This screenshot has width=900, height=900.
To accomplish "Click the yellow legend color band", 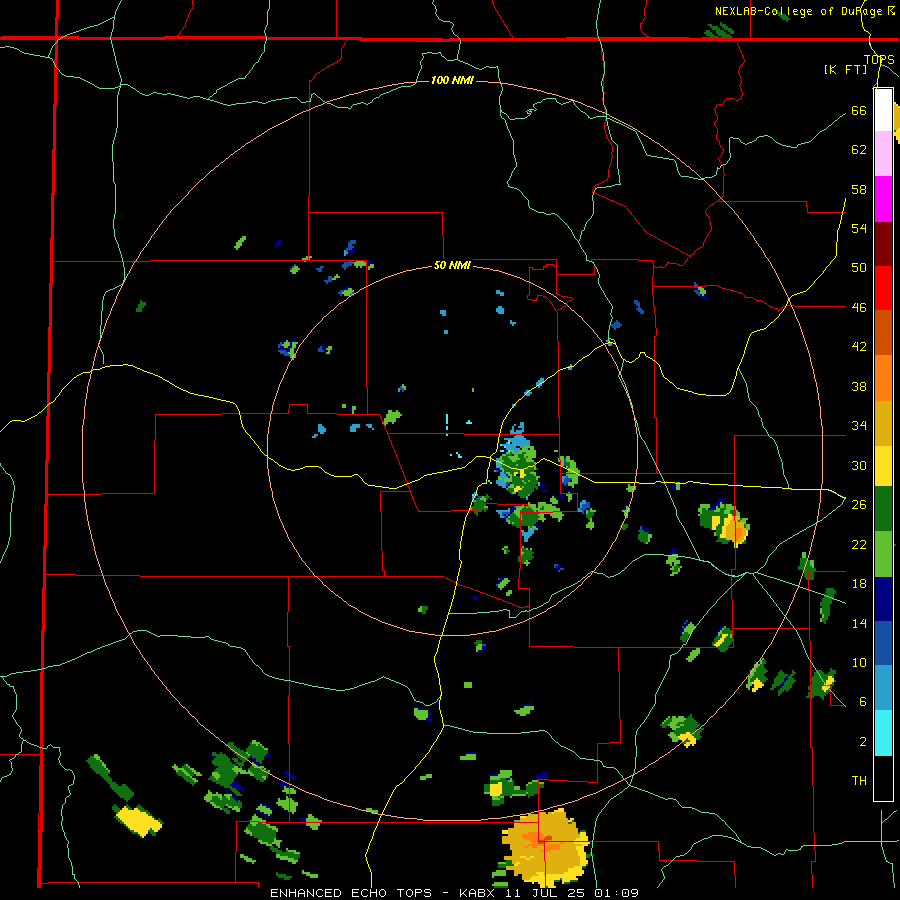I will [883, 466].
